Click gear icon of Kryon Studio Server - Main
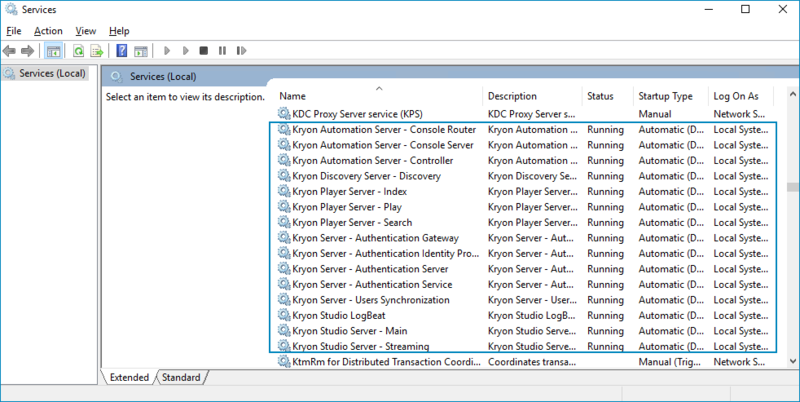This screenshot has width=800, height=402. click(284, 330)
